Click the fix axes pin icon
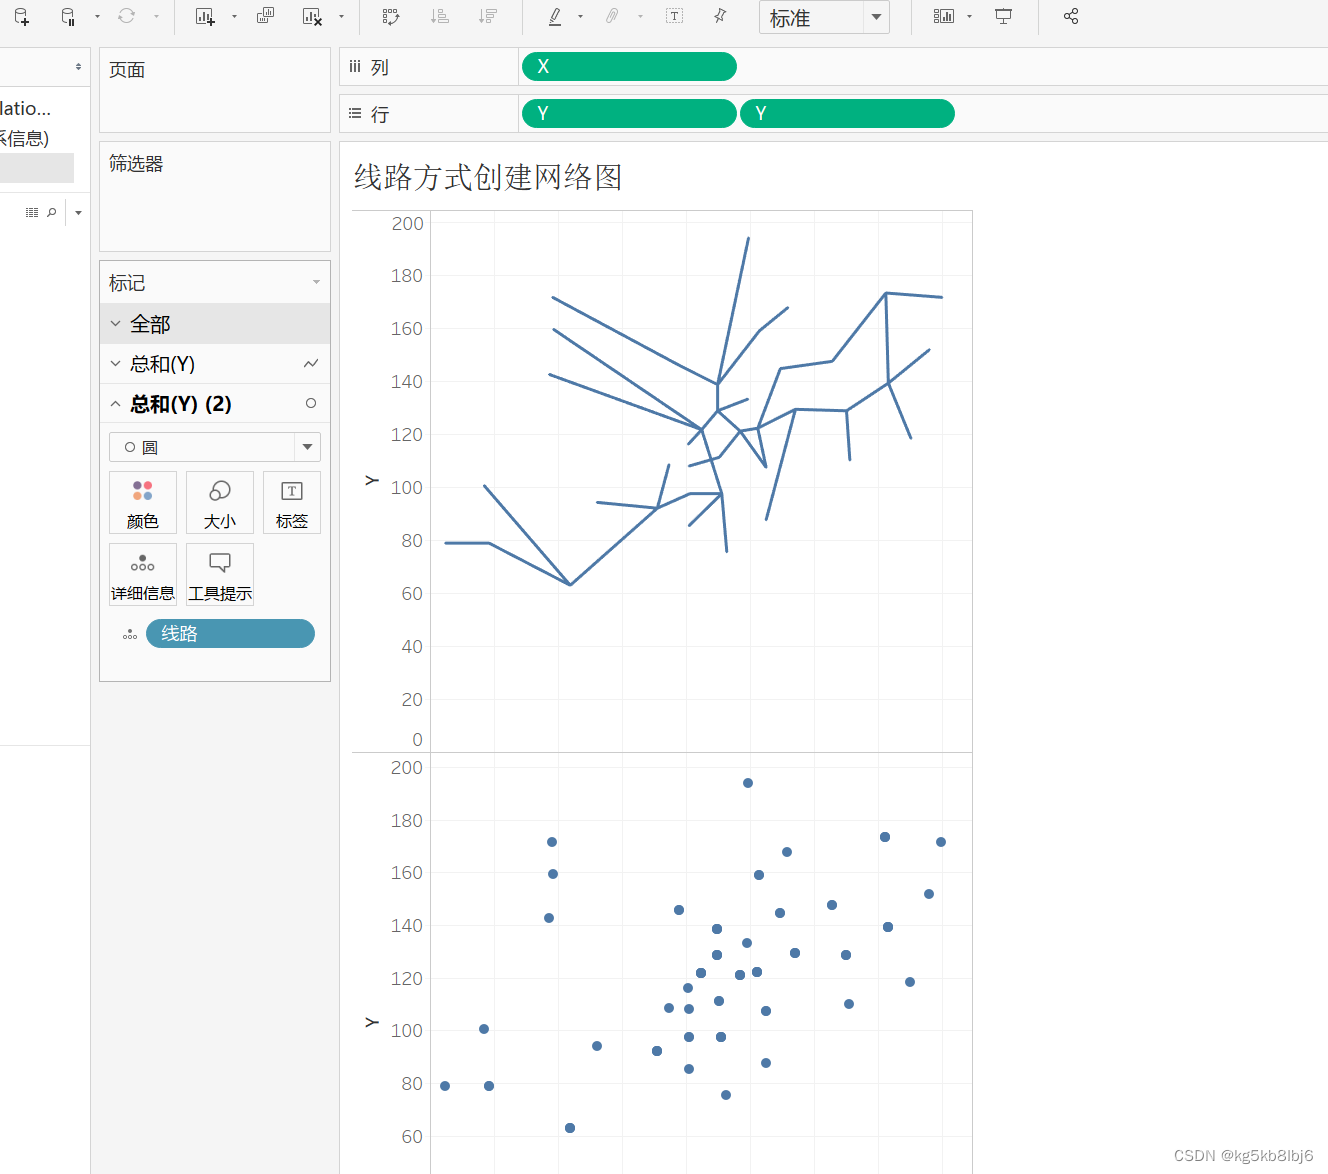 (720, 16)
